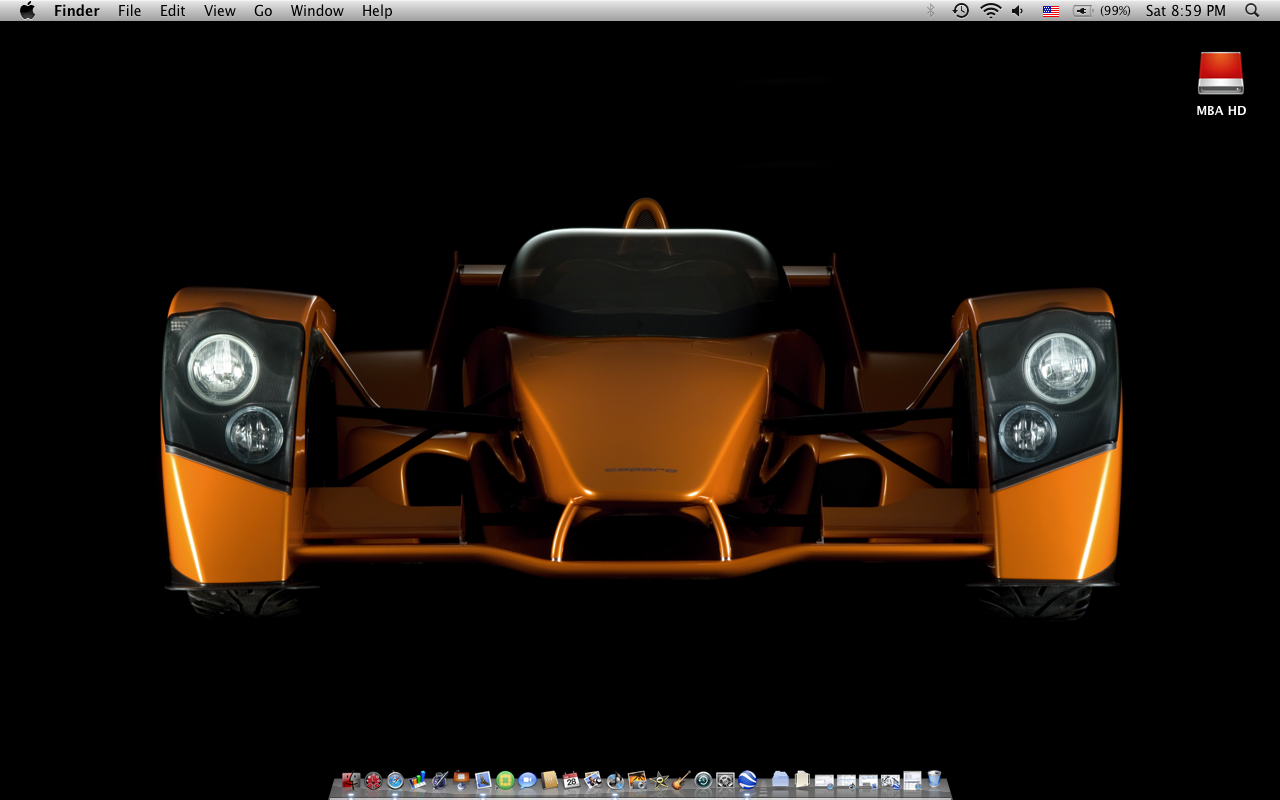Viewport: 1280px width, 800px height.
Task: Open the US flag input menu
Action: tap(1051, 11)
